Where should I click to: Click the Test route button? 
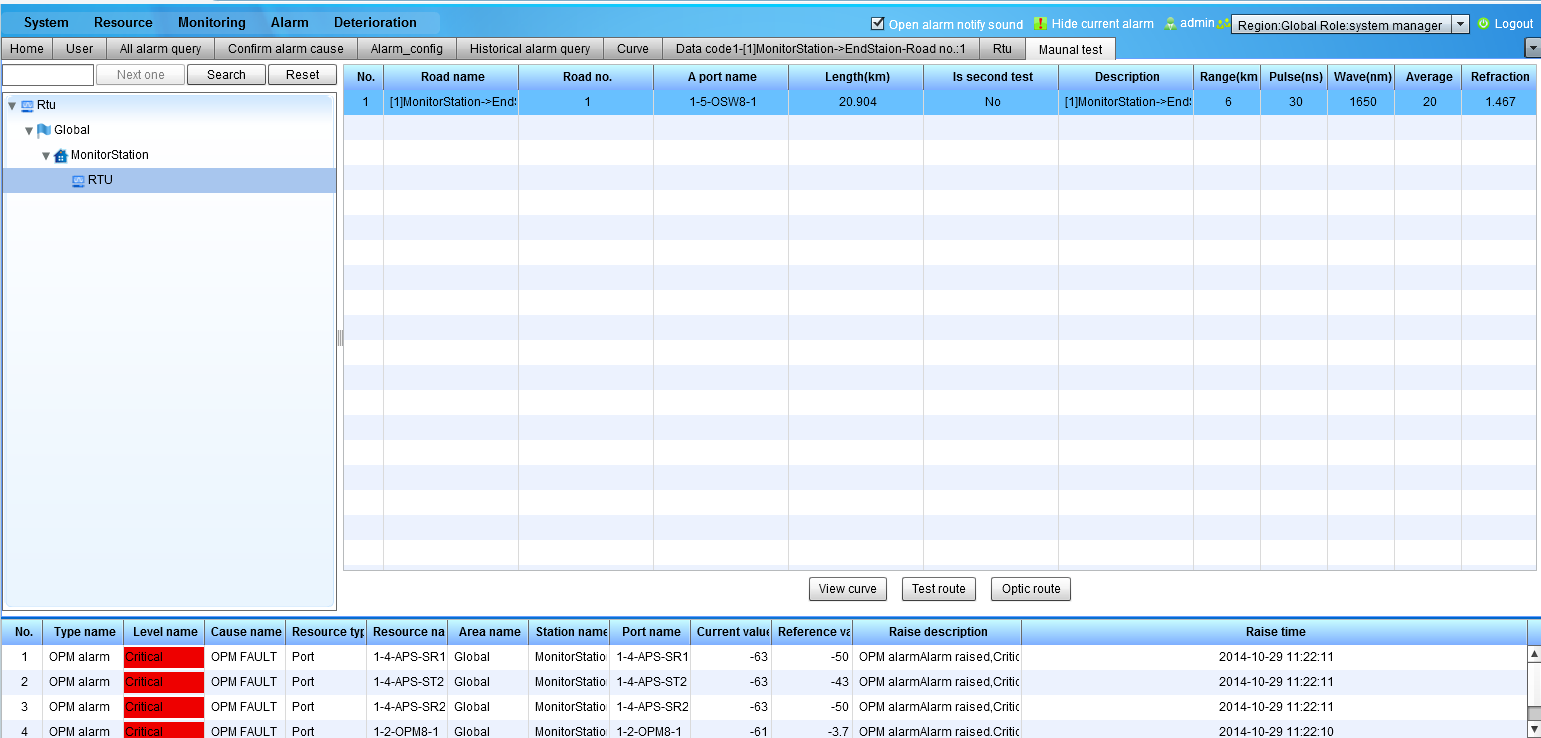[939, 589]
